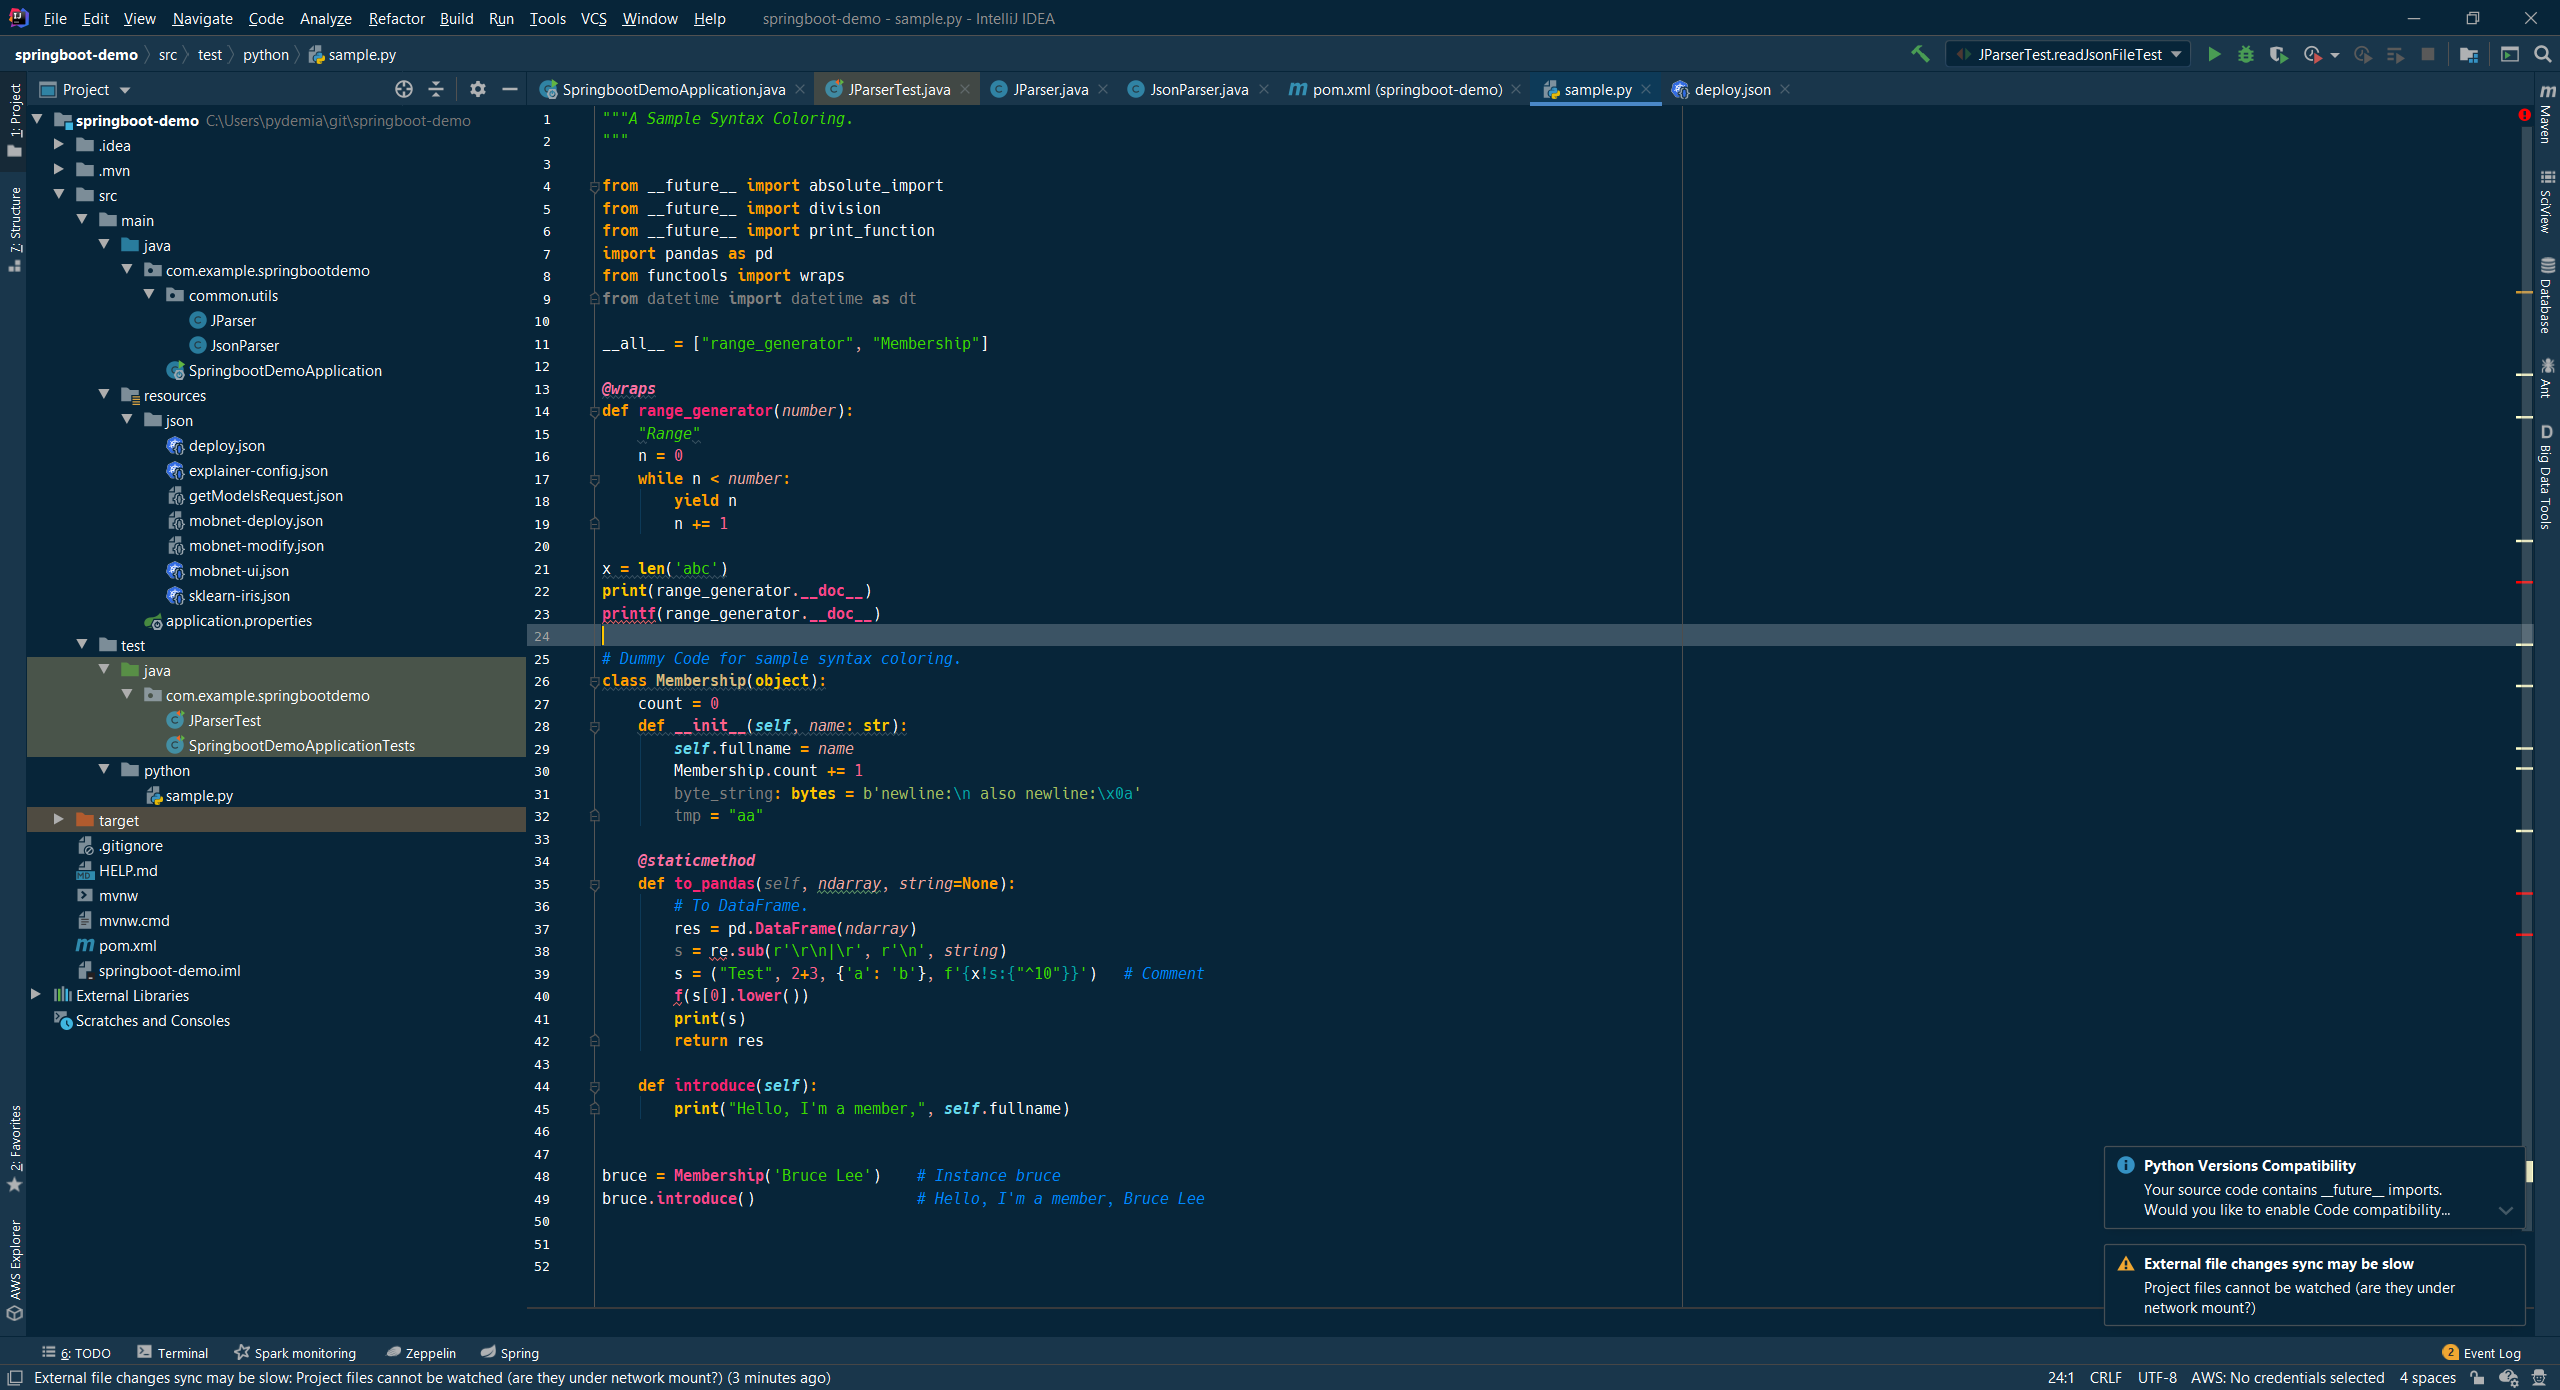Toggle the Project tool window sidebar button
Screen dimensions: 2560x1390
15,118
